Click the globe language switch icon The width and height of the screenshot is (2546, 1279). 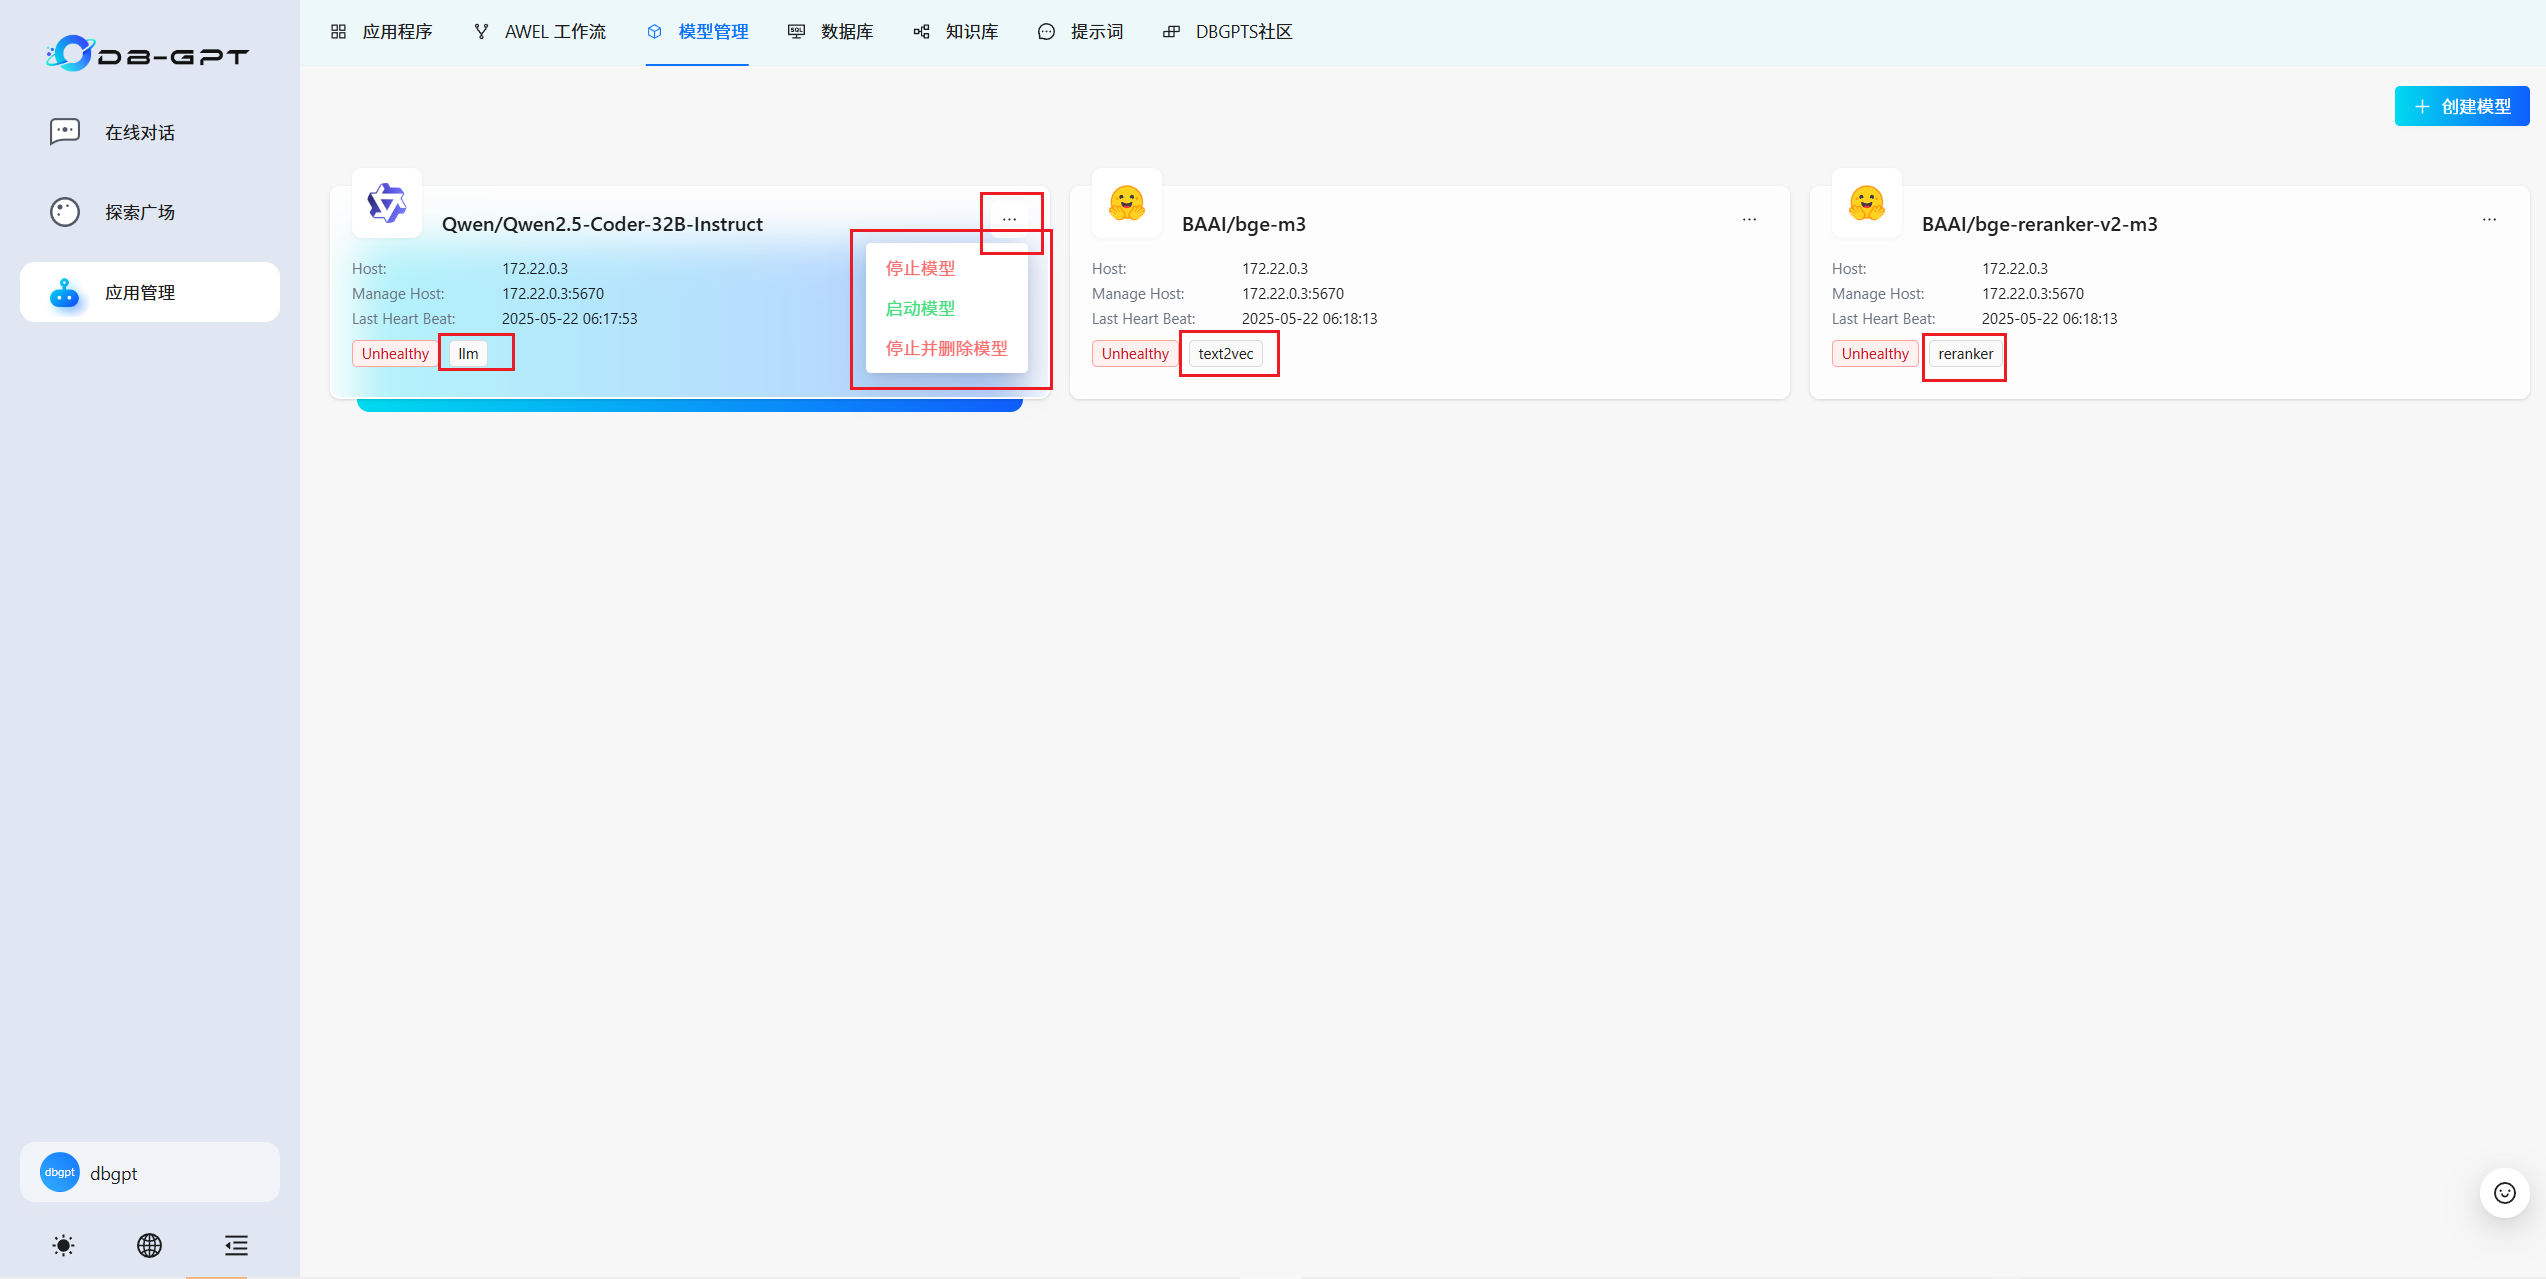click(x=150, y=1245)
